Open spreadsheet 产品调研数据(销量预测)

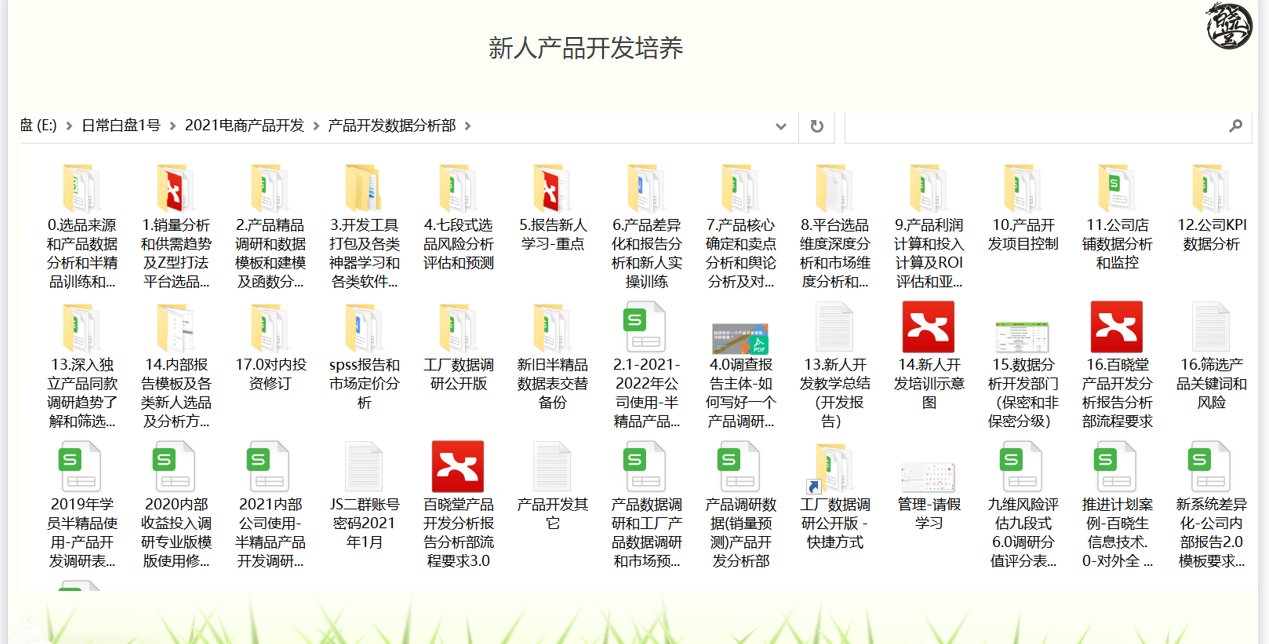(740, 505)
